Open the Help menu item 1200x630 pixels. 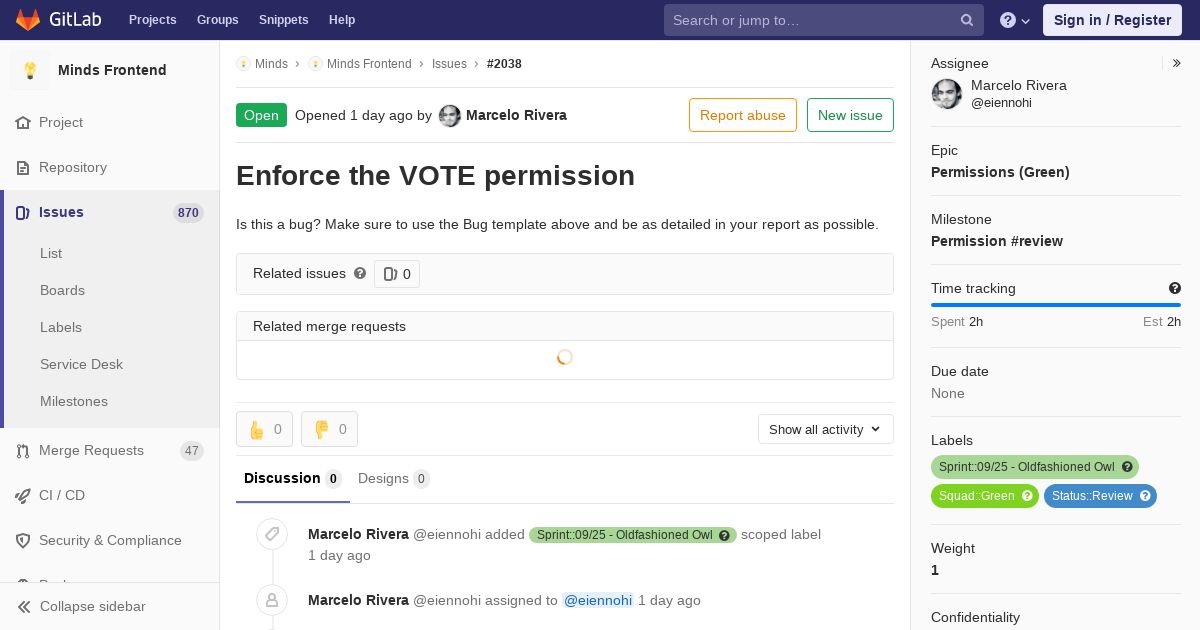tap(342, 20)
